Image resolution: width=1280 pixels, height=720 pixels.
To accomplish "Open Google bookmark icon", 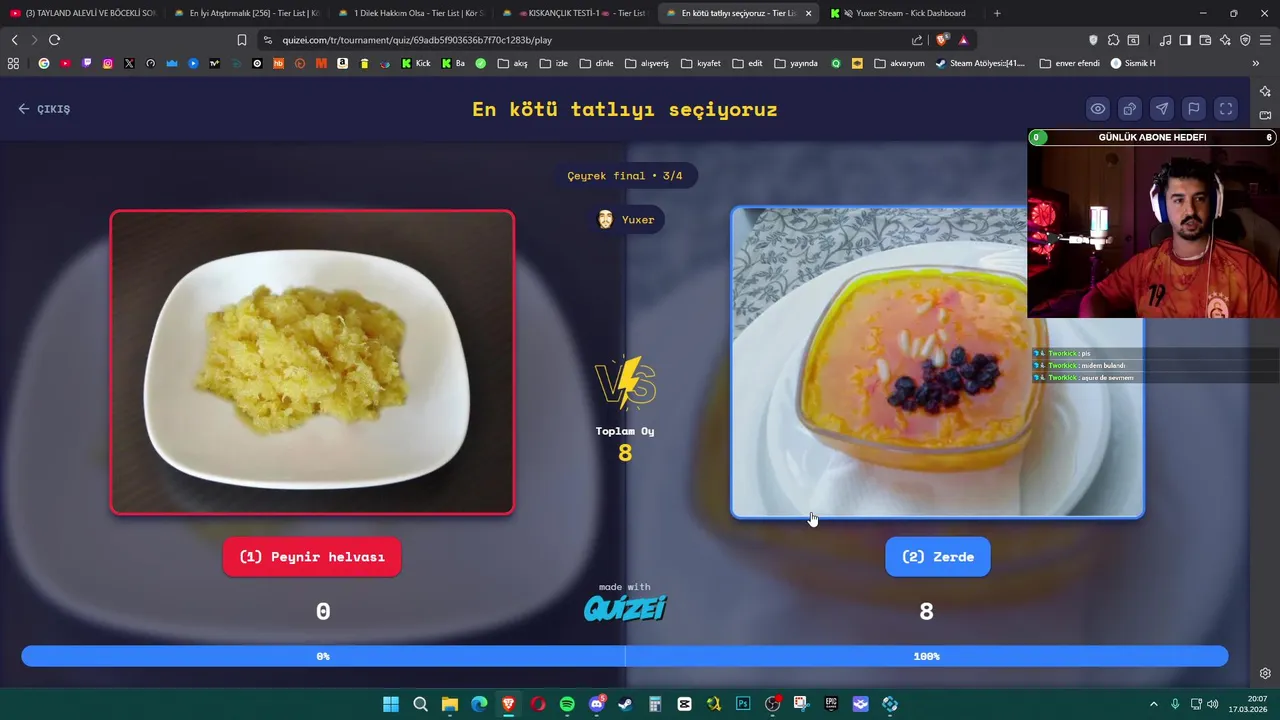I will (43, 63).
